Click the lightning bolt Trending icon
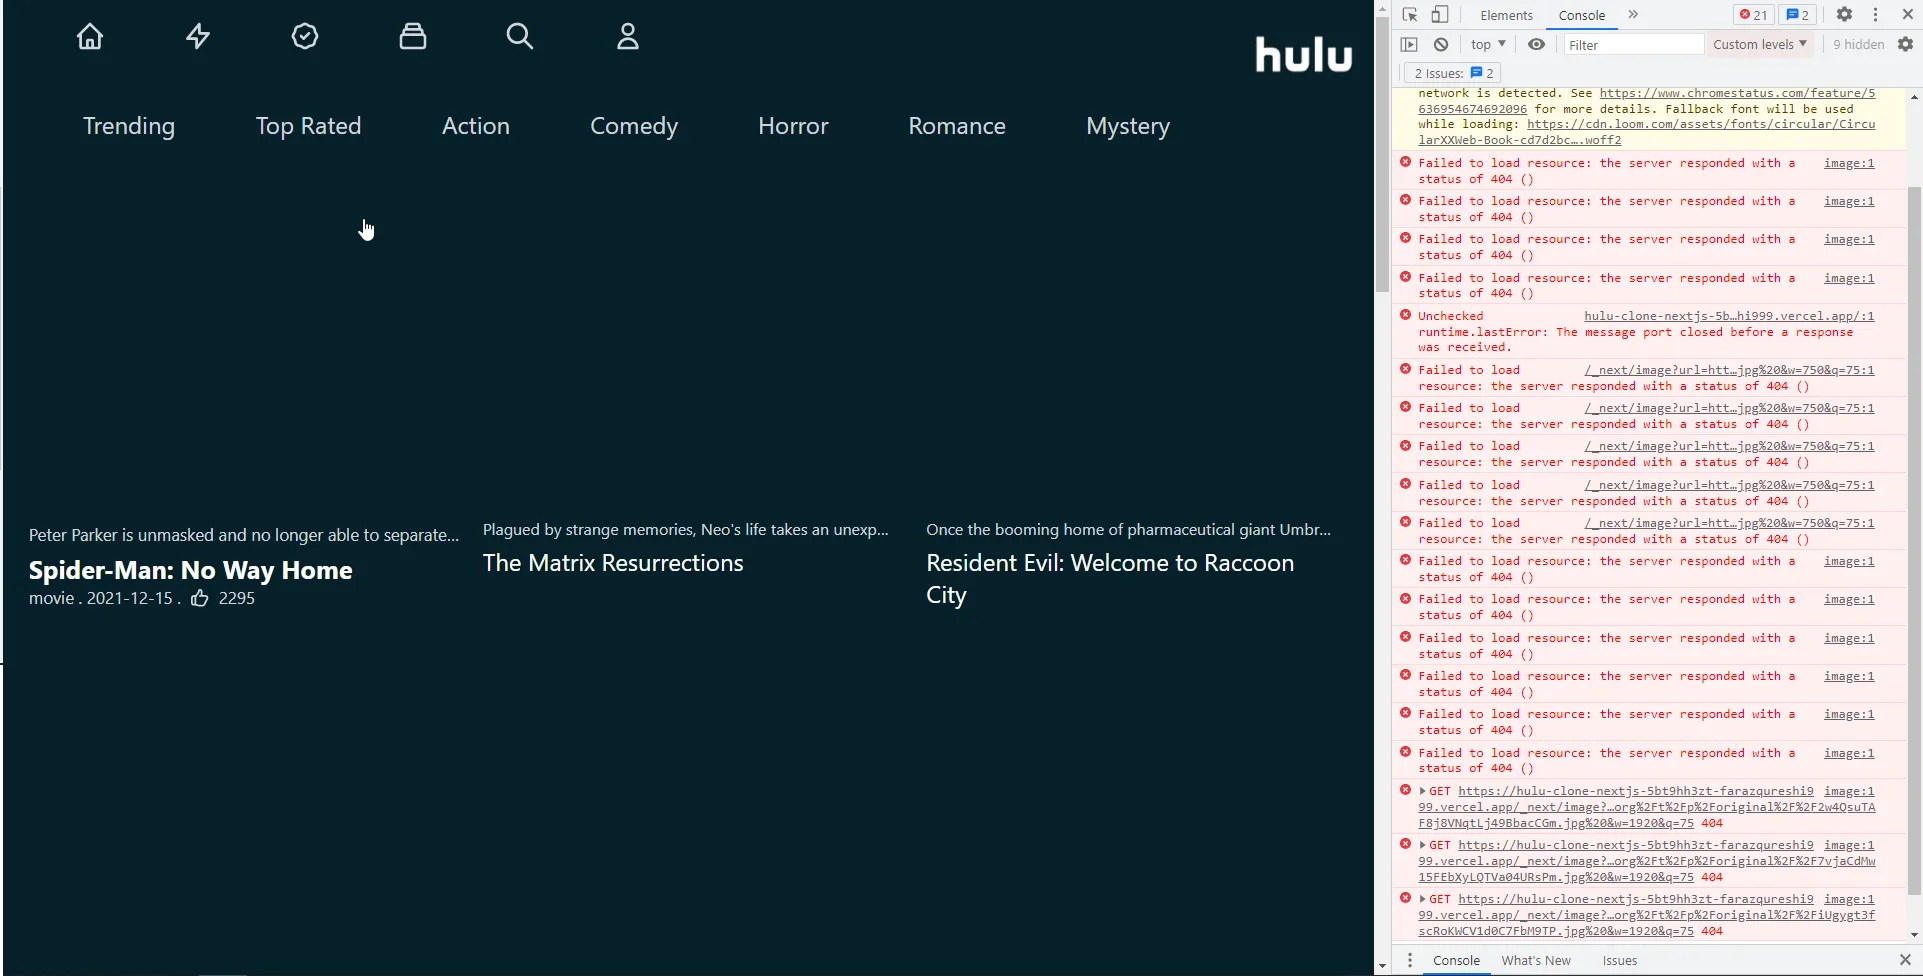Viewport: 1923px width, 976px height. (198, 37)
